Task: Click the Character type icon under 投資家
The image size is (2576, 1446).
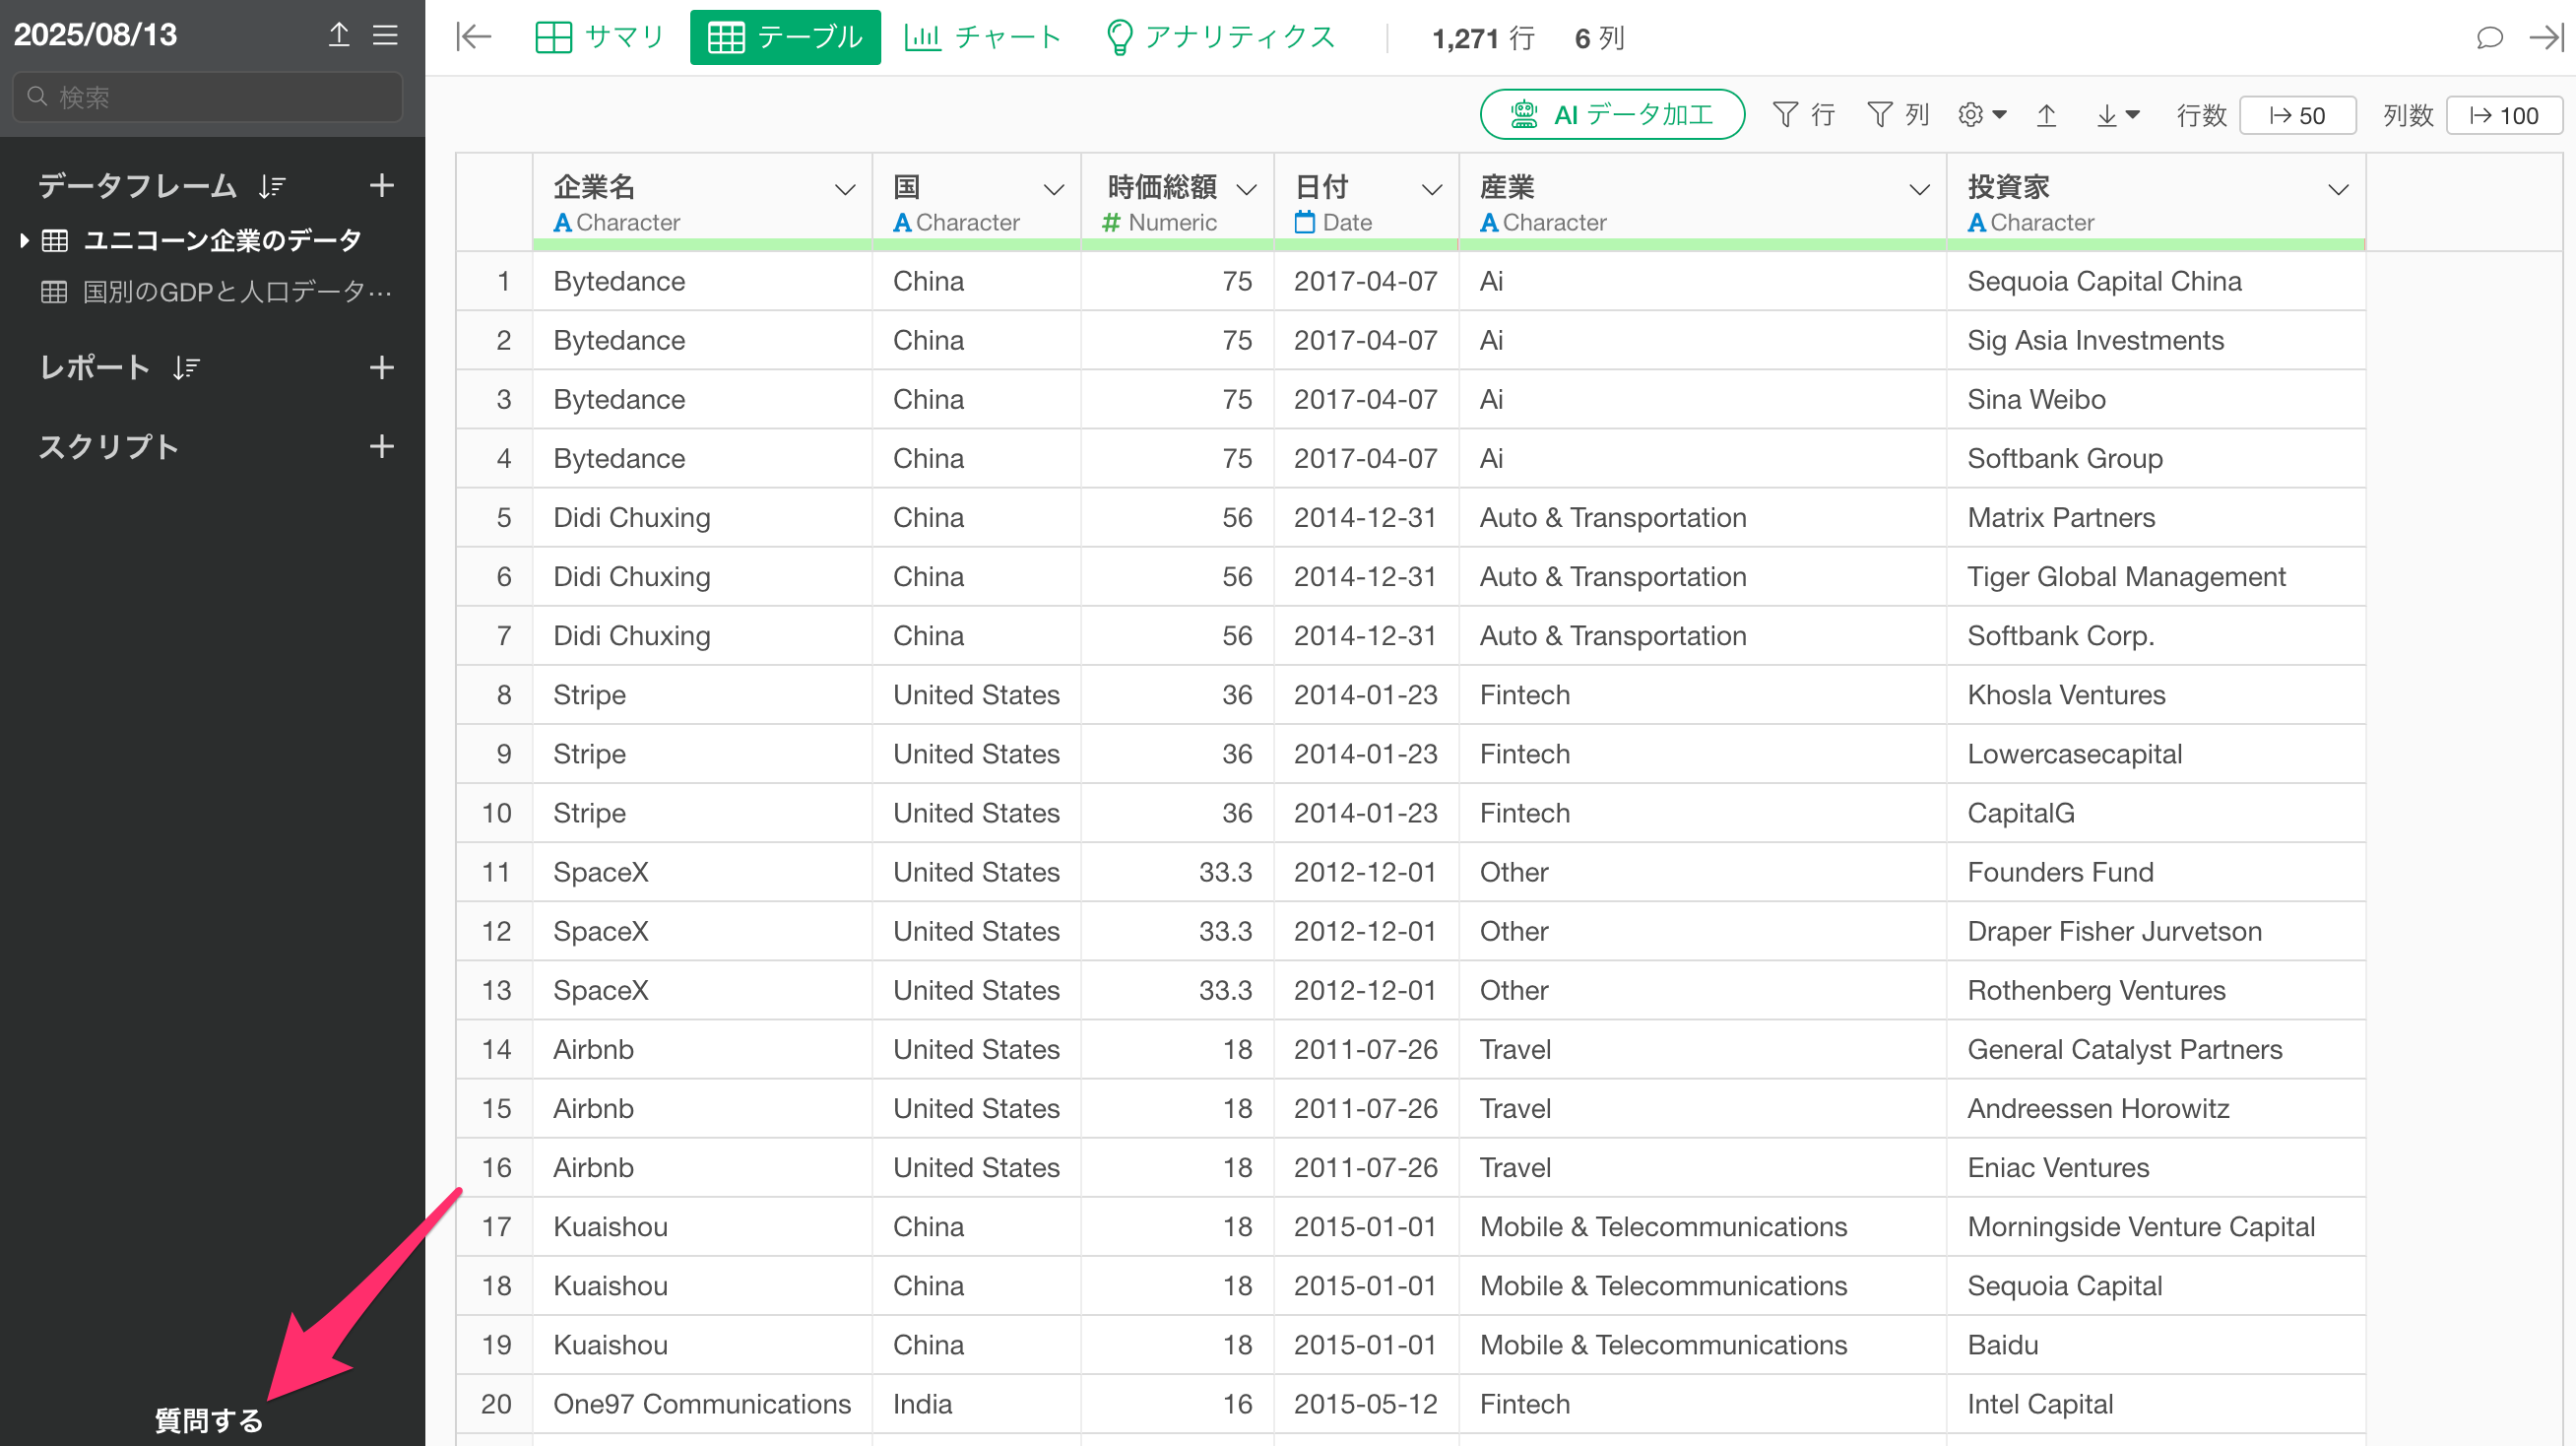Action: 1977,223
